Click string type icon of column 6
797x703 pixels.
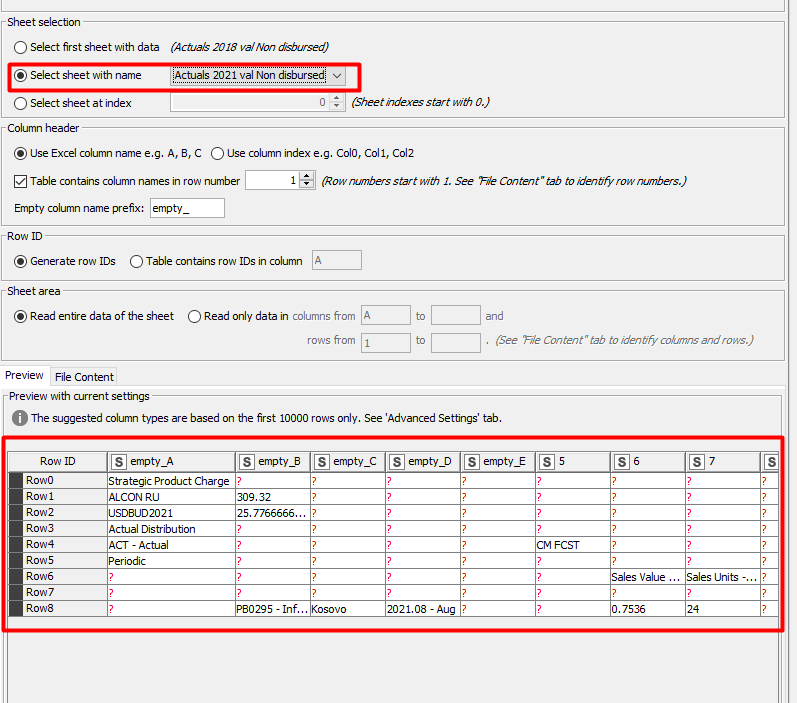[x=622, y=462]
